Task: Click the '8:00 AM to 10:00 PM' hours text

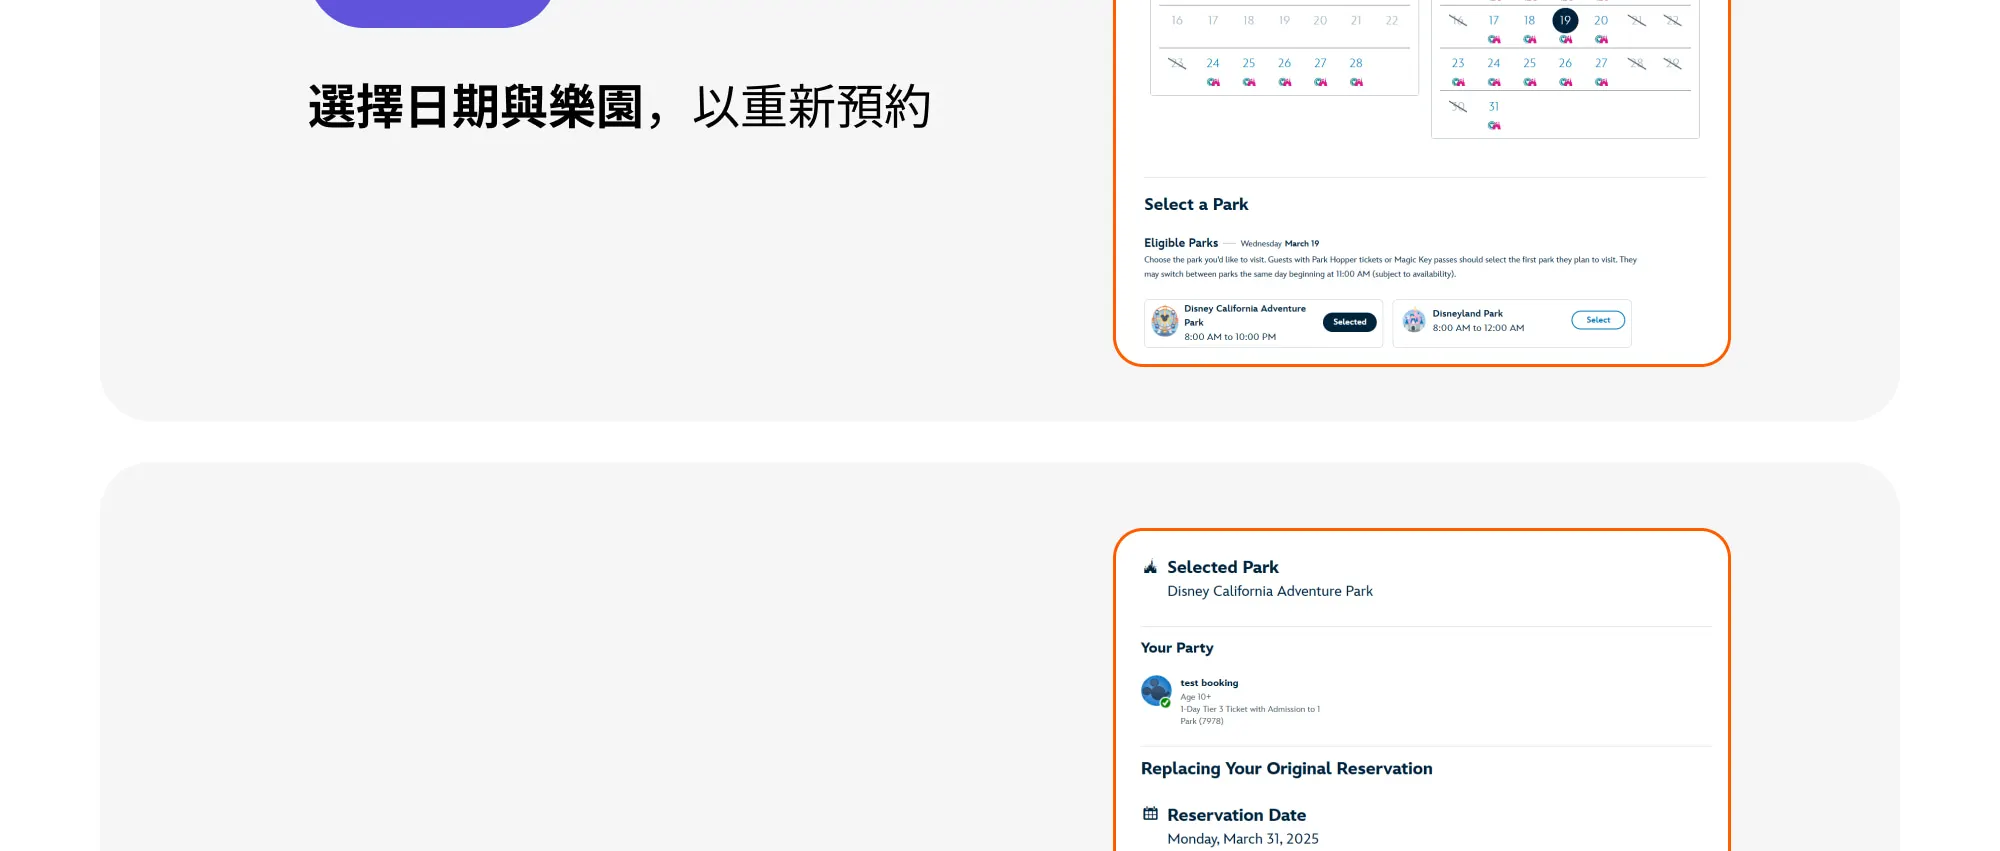Action: (x=1230, y=337)
